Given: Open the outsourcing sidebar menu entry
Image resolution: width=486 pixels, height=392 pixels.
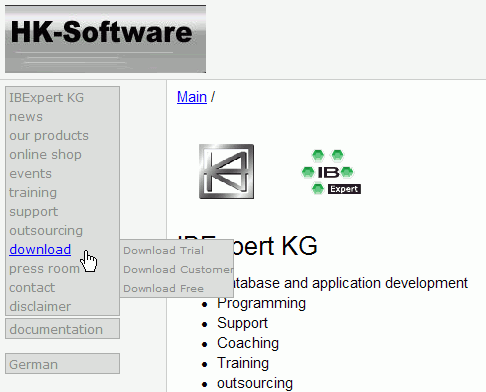Looking at the screenshot, I should pyautogui.click(x=46, y=231).
